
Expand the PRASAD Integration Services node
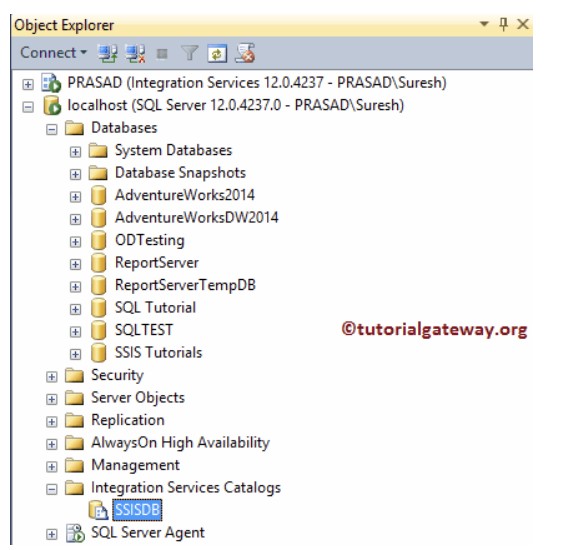coord(28,84)
